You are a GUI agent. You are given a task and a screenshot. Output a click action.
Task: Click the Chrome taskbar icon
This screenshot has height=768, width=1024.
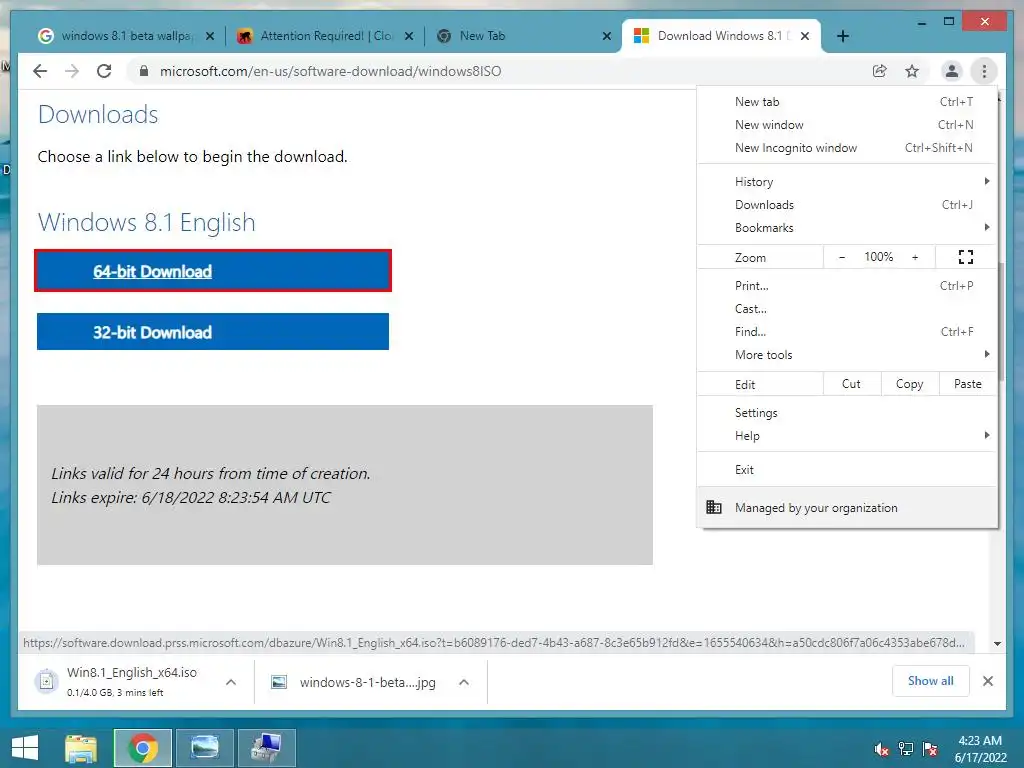coord(143,748)
